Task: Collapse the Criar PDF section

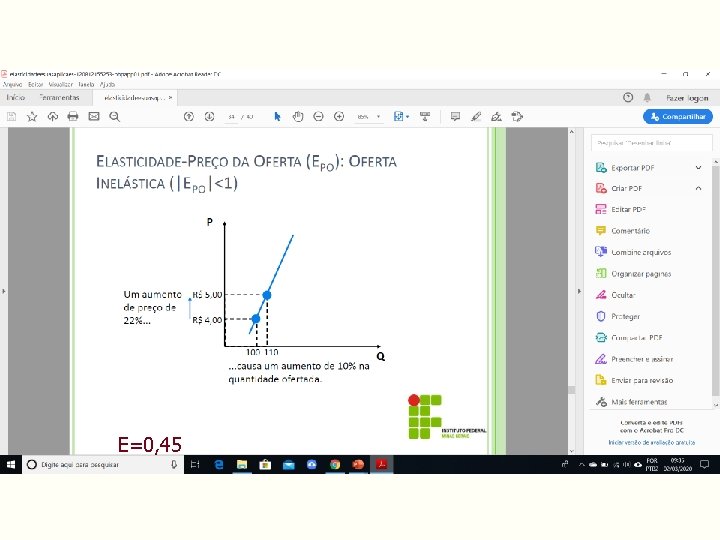Action: click(698, 188)
